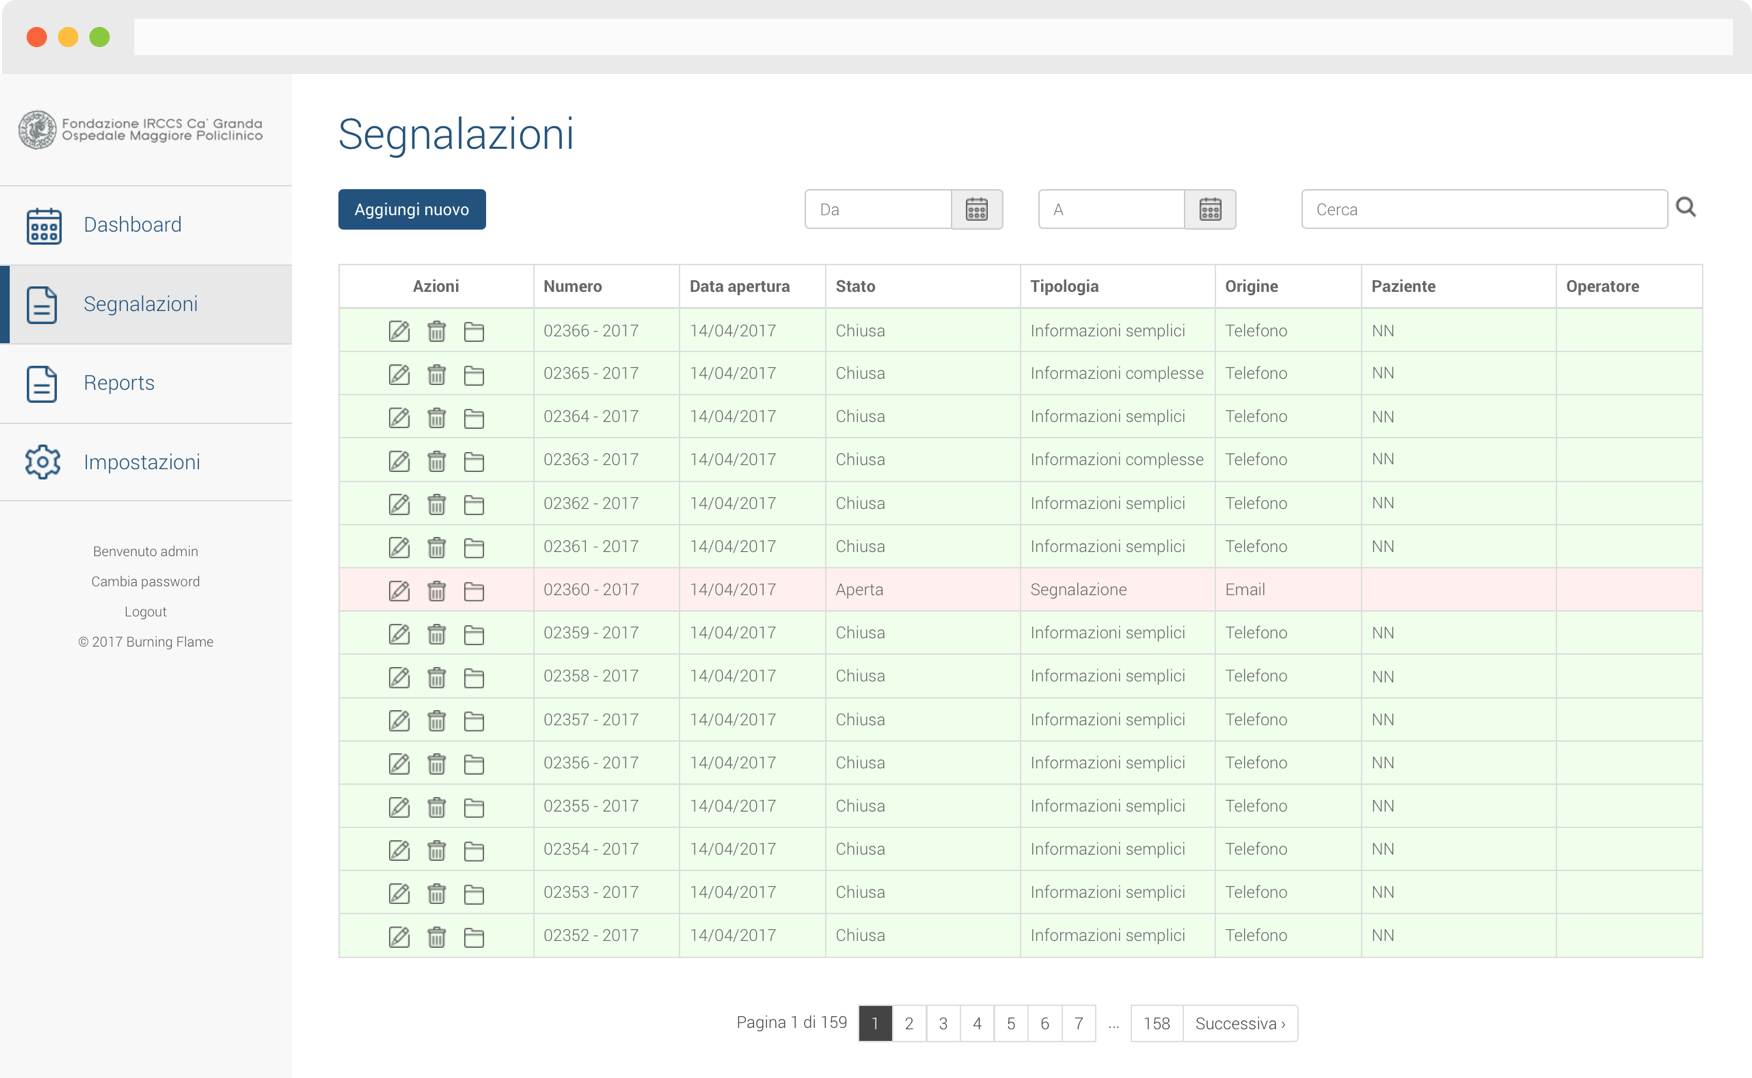
Task: Edit record 02359 - 2017
Action: click(x=399, y=633)
